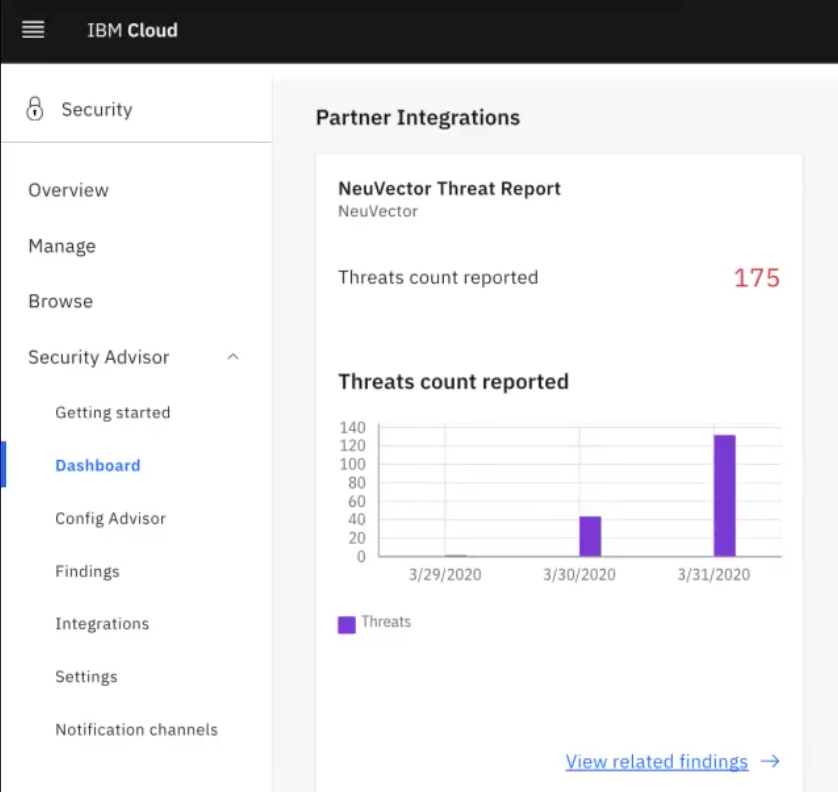Click the purple Threats legend swatch
Viewport: 838px width, 792px height.
[x=347, y=624]
